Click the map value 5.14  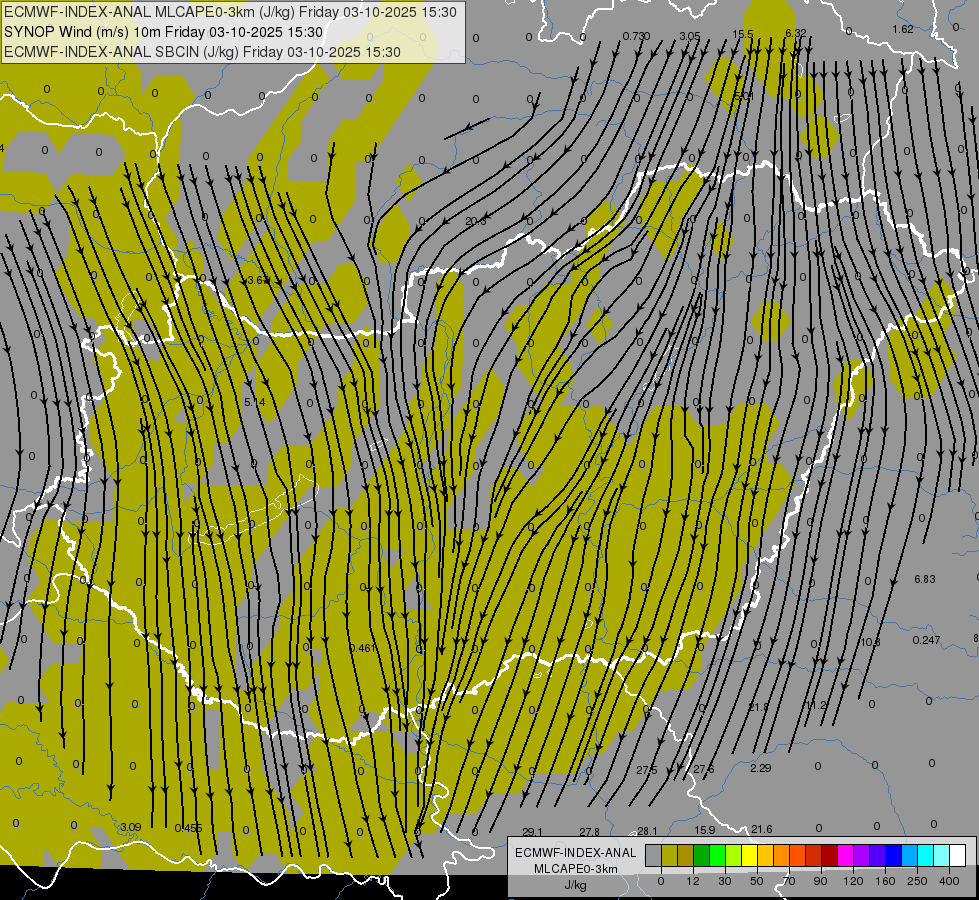pyautogui.click(x=255, y=402)
